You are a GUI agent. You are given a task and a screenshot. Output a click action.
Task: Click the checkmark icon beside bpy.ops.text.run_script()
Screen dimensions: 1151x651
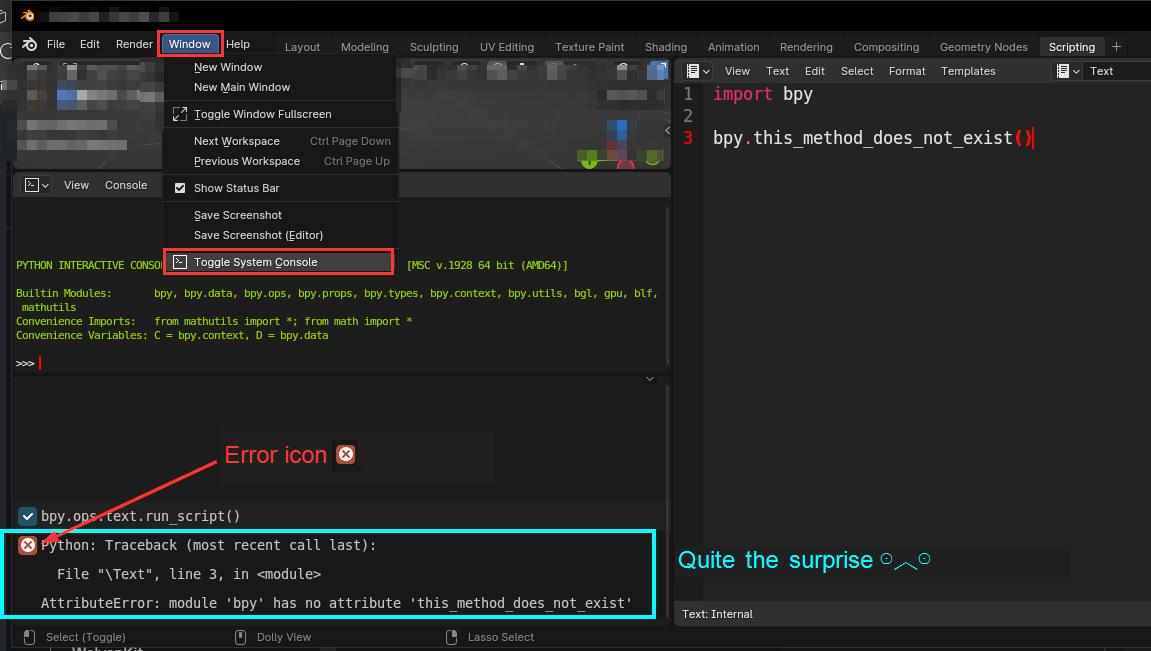28,516
